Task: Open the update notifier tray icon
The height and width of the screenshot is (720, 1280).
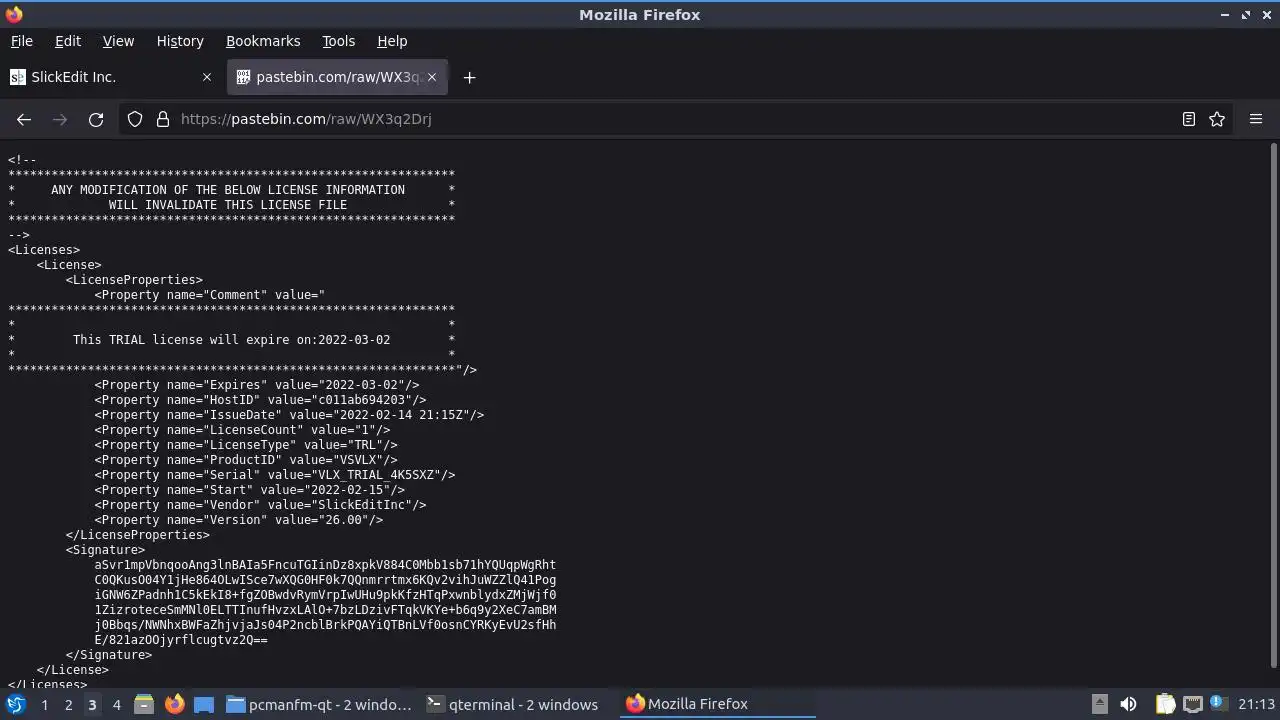Action: 1217,703
